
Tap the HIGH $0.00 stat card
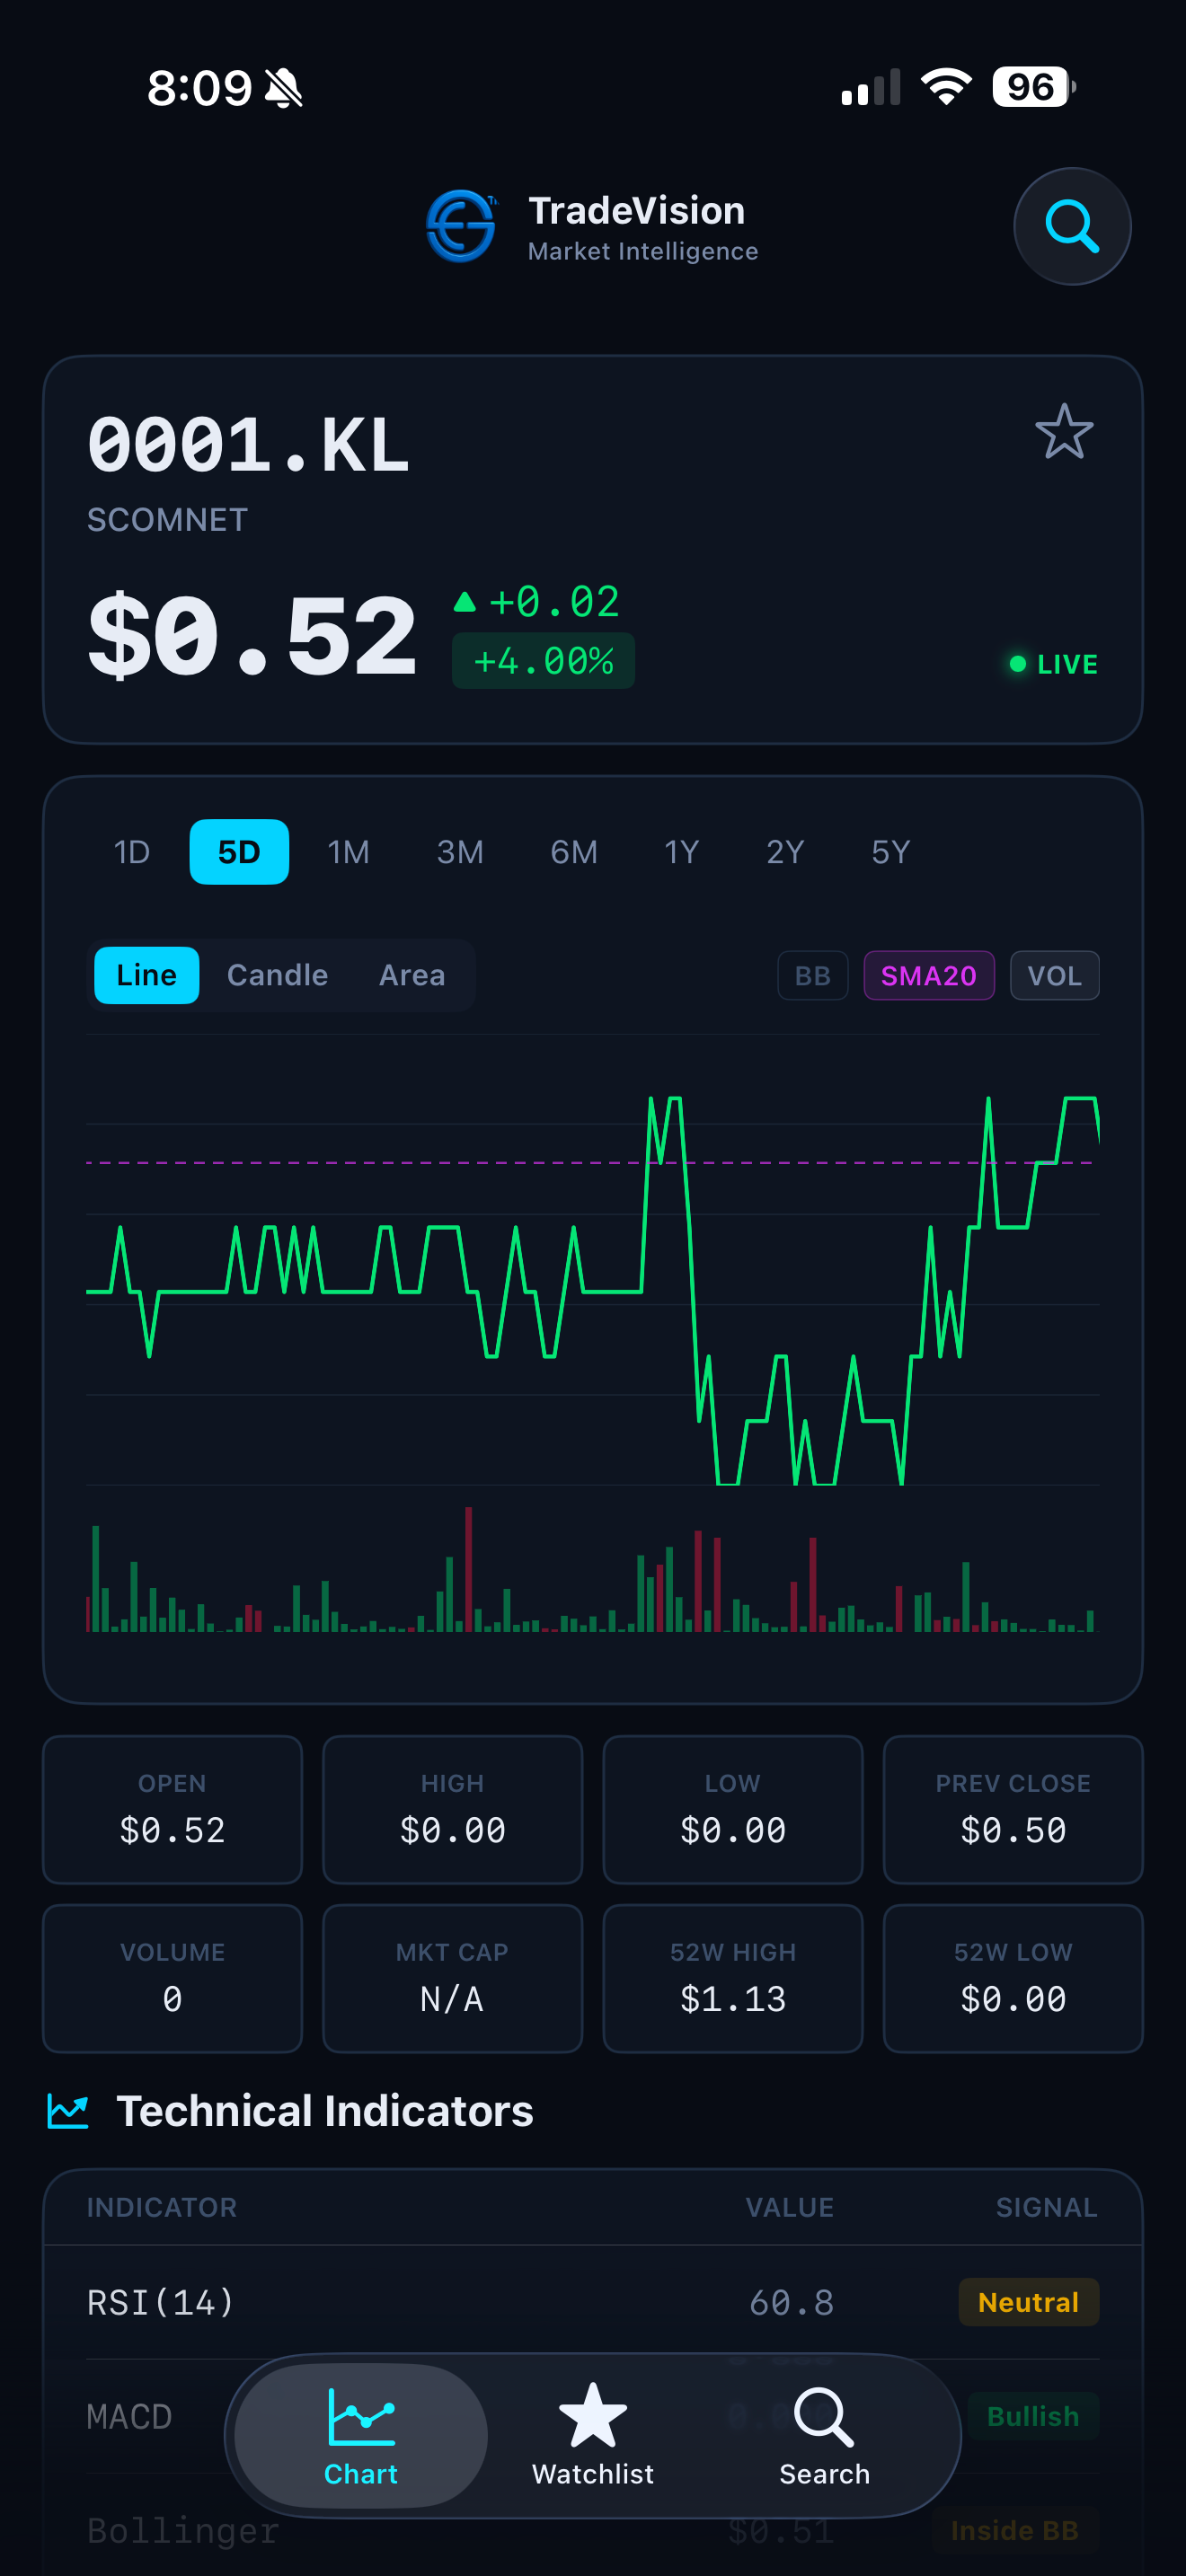tap(453, 1810)
